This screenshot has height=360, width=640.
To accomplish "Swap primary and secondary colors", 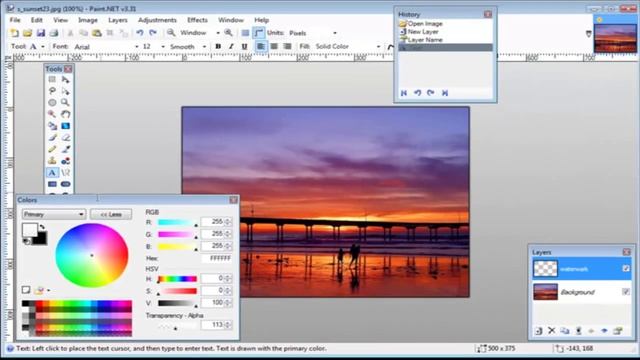I will (42, 227).
